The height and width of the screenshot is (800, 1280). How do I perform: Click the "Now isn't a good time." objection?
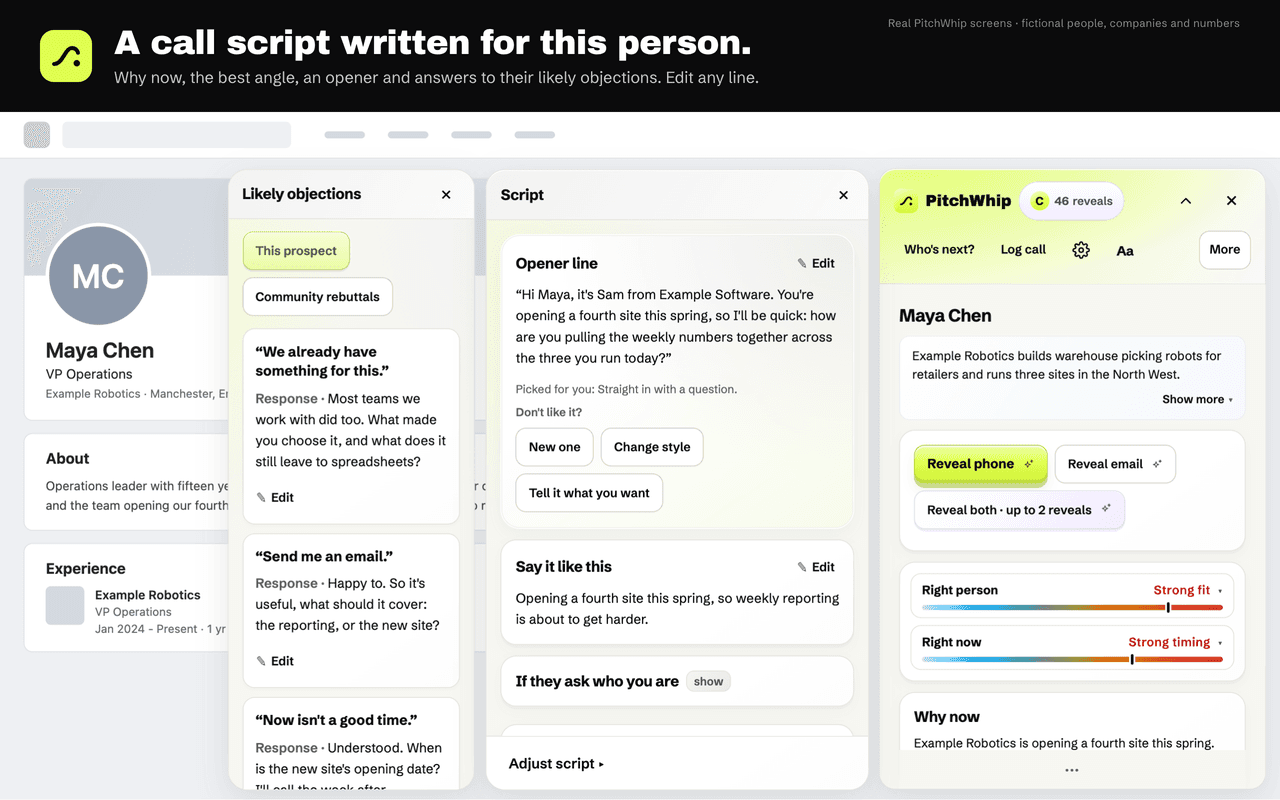click(x=336, y=720)
